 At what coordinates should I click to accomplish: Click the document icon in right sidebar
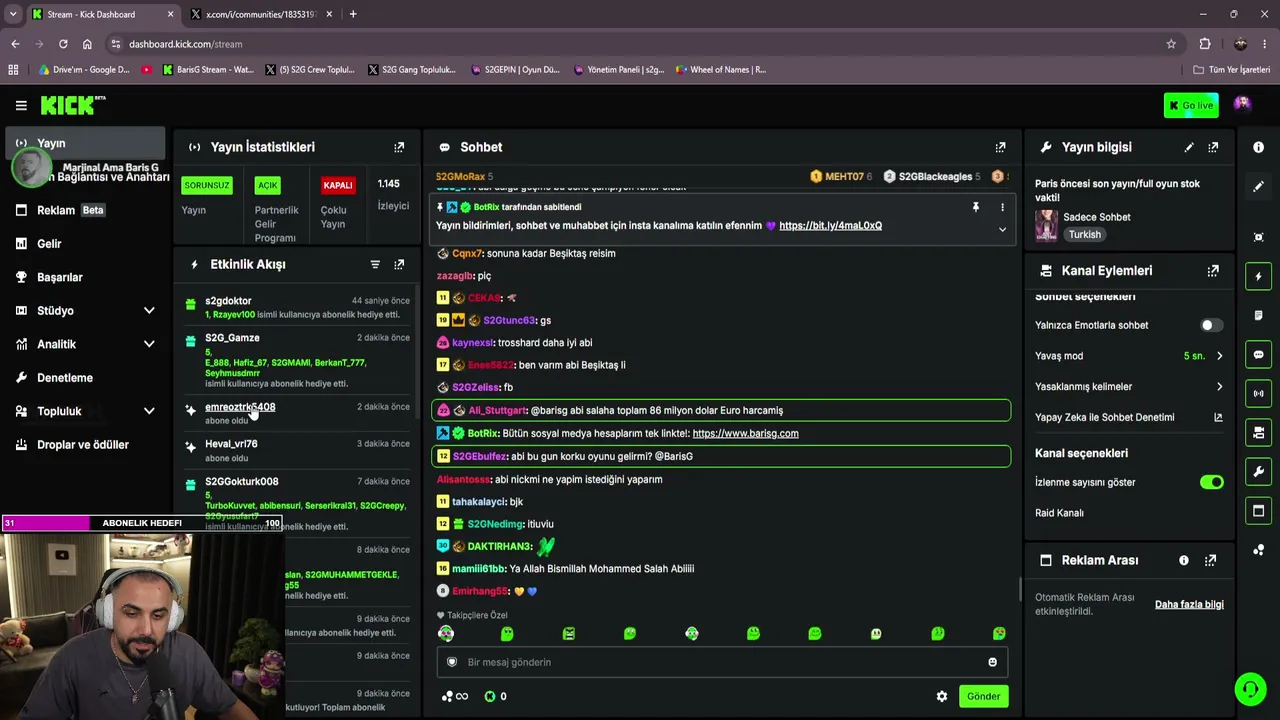pyautogui.click(x=1258, y=315)
